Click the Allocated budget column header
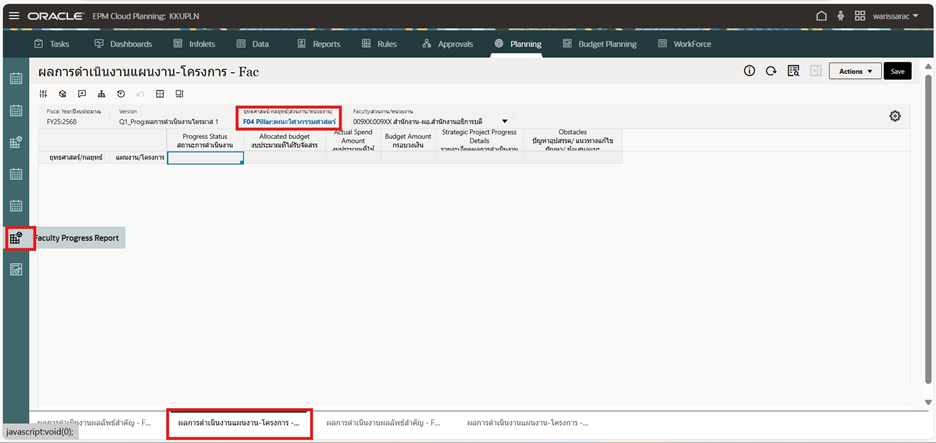This screenshot has height=443, width=936. [x=285, y=140]
